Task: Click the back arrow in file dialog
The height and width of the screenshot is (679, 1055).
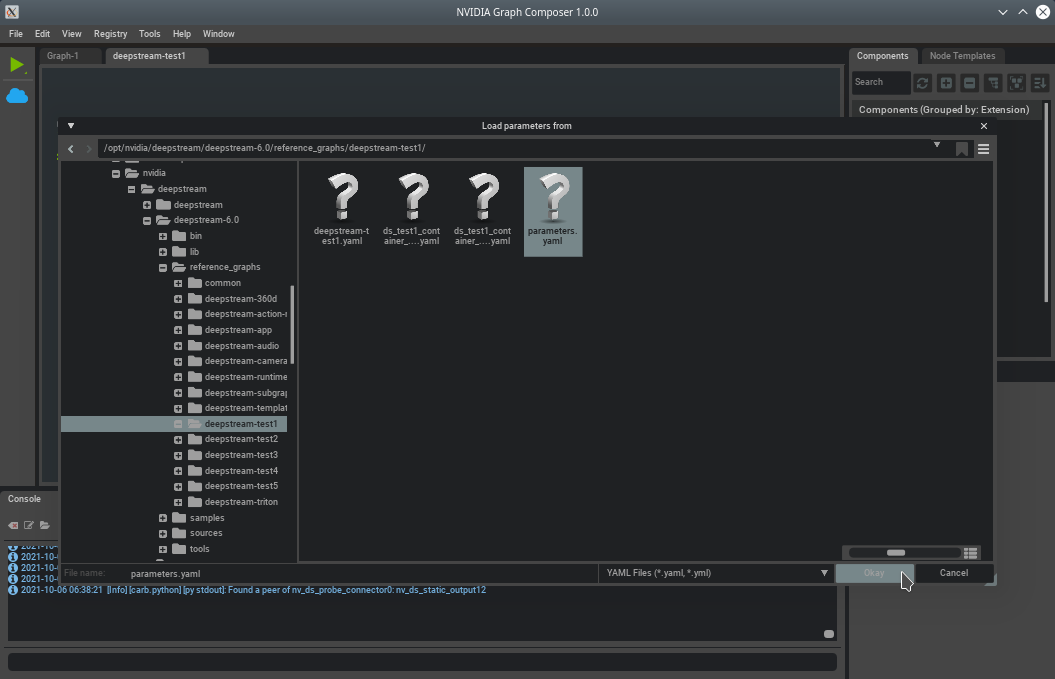Action: click(x=70, y=149)
